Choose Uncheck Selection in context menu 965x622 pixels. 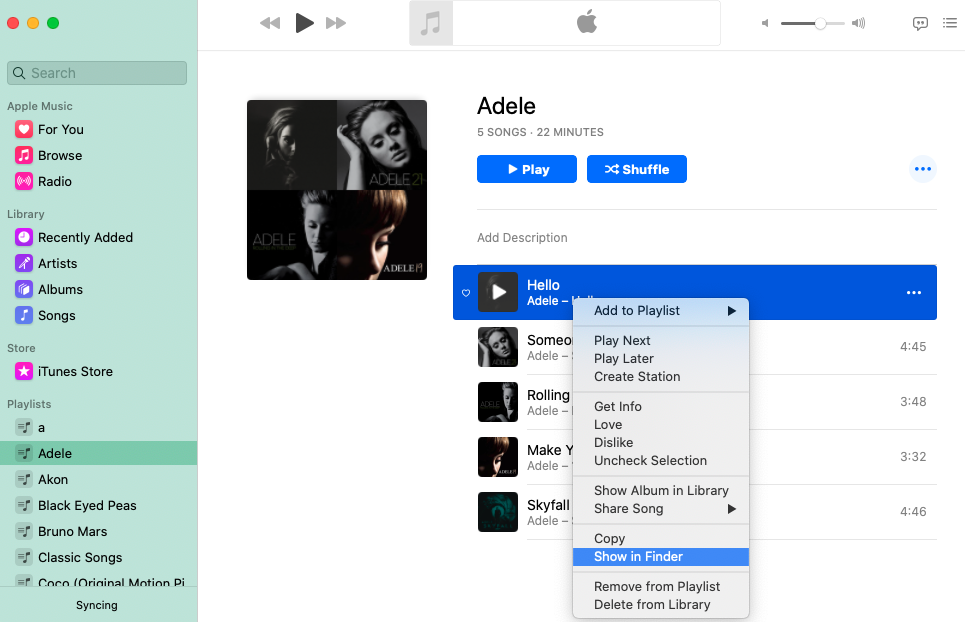650,460
